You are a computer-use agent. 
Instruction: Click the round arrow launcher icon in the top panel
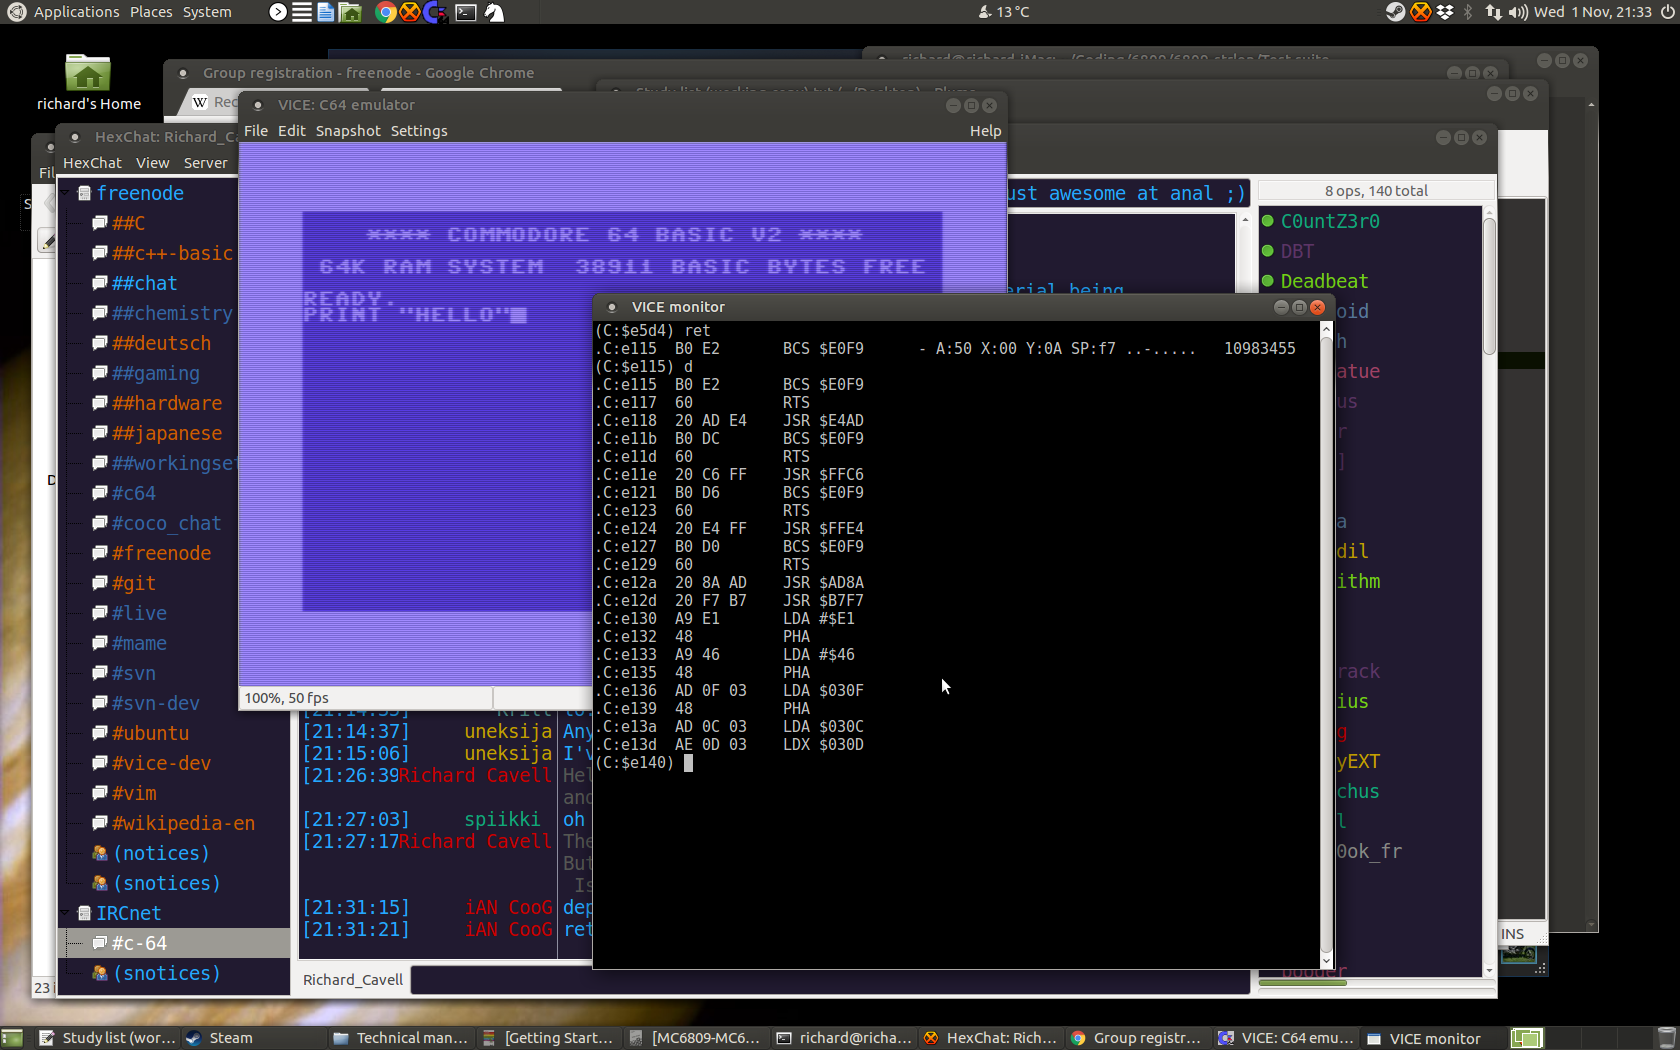[278, 12]
